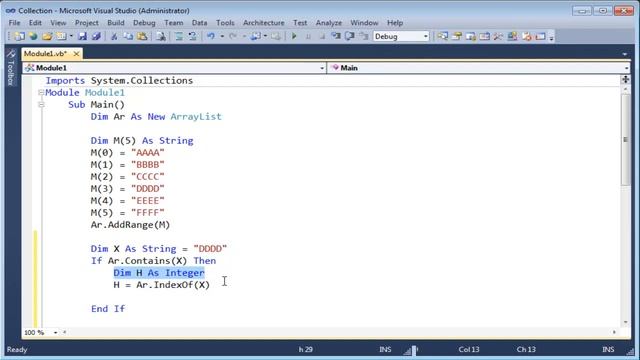Open the Team menu

[x=174, y=23]
